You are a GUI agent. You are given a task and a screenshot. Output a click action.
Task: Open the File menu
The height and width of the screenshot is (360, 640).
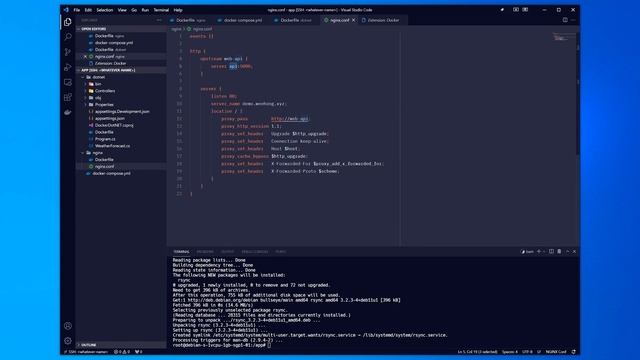77,10
